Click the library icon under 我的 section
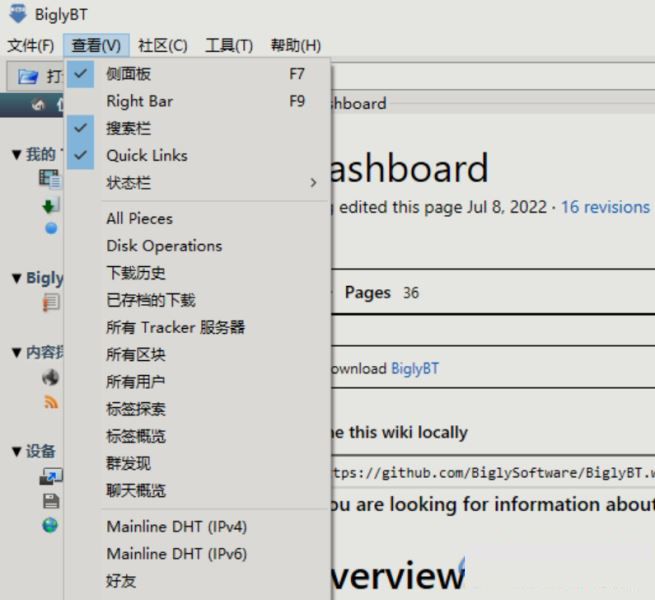This screenshot has height=600, width=655. (50, 179)
